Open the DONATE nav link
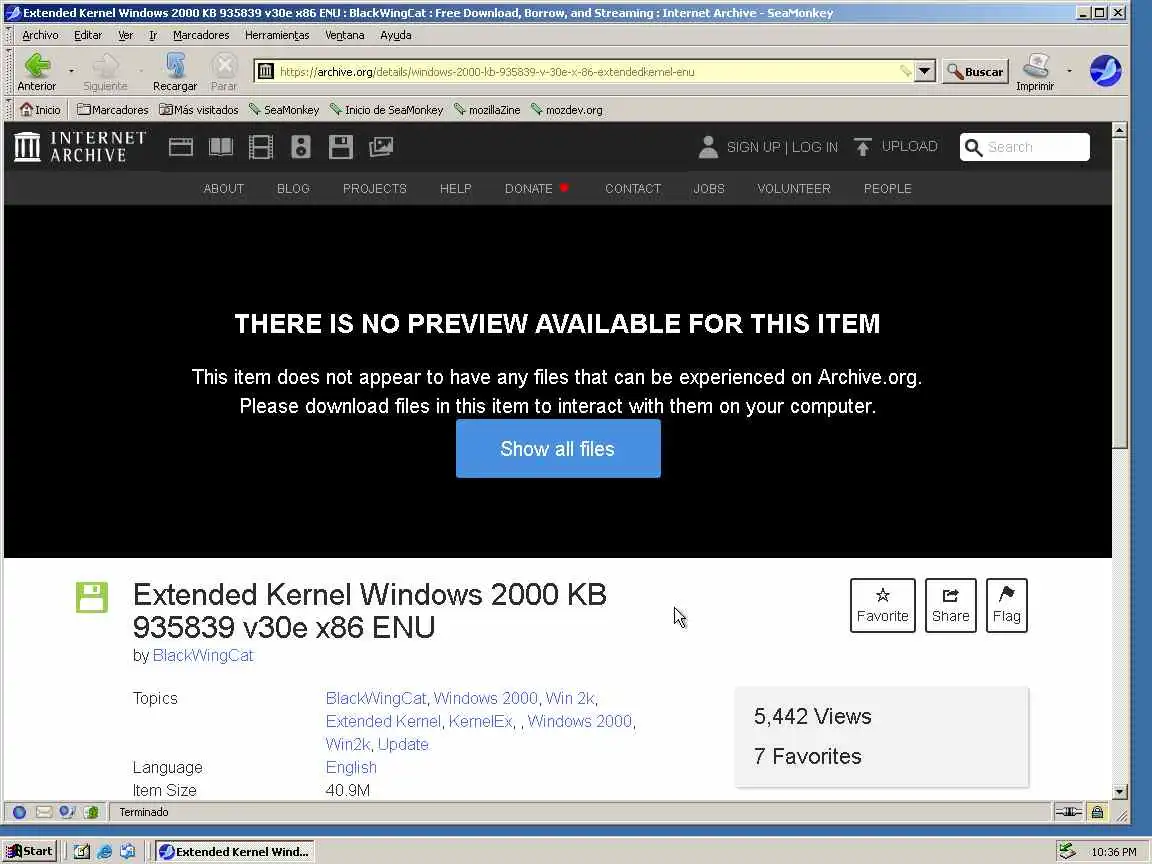The height and width of the screenshot is (864, 1152). tap(528, 189)
